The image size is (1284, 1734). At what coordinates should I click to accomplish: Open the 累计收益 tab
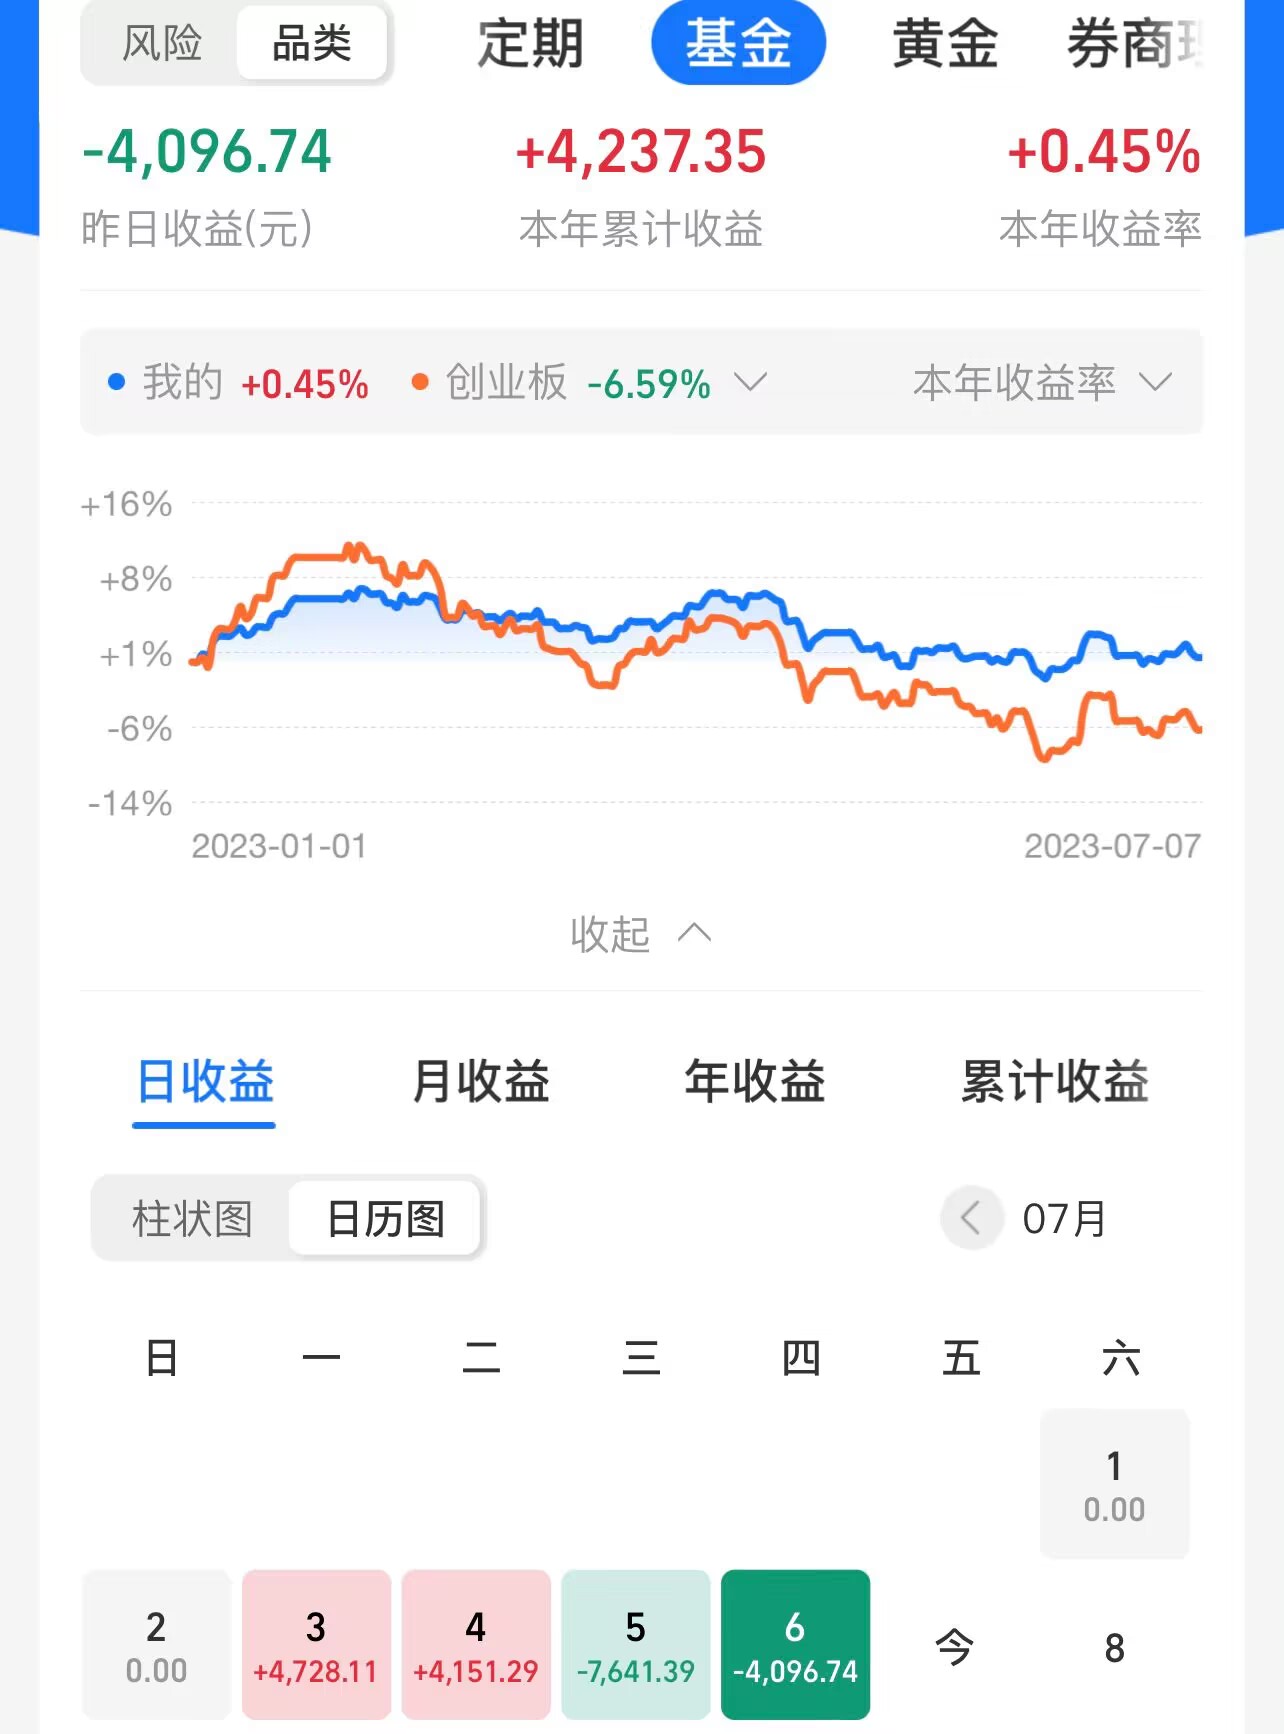[1055, 1081]
